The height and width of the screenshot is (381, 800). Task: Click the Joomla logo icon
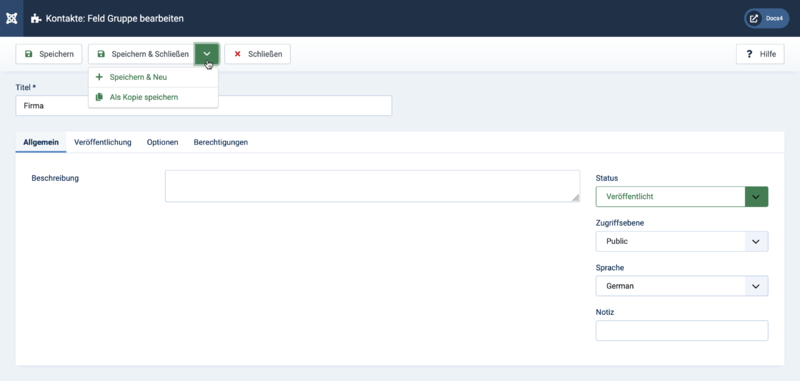[x=12, y=18]
